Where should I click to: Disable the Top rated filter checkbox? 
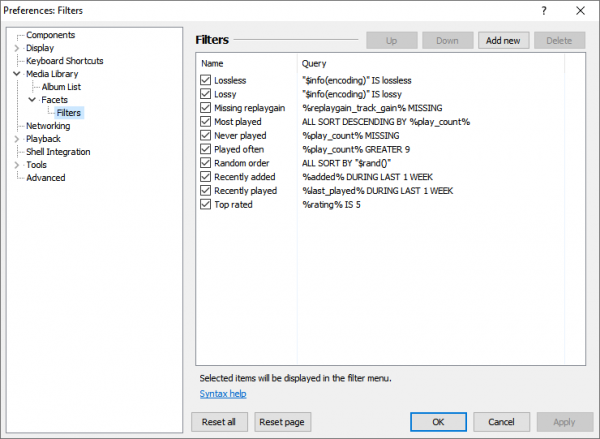click(x=206, y=204)
